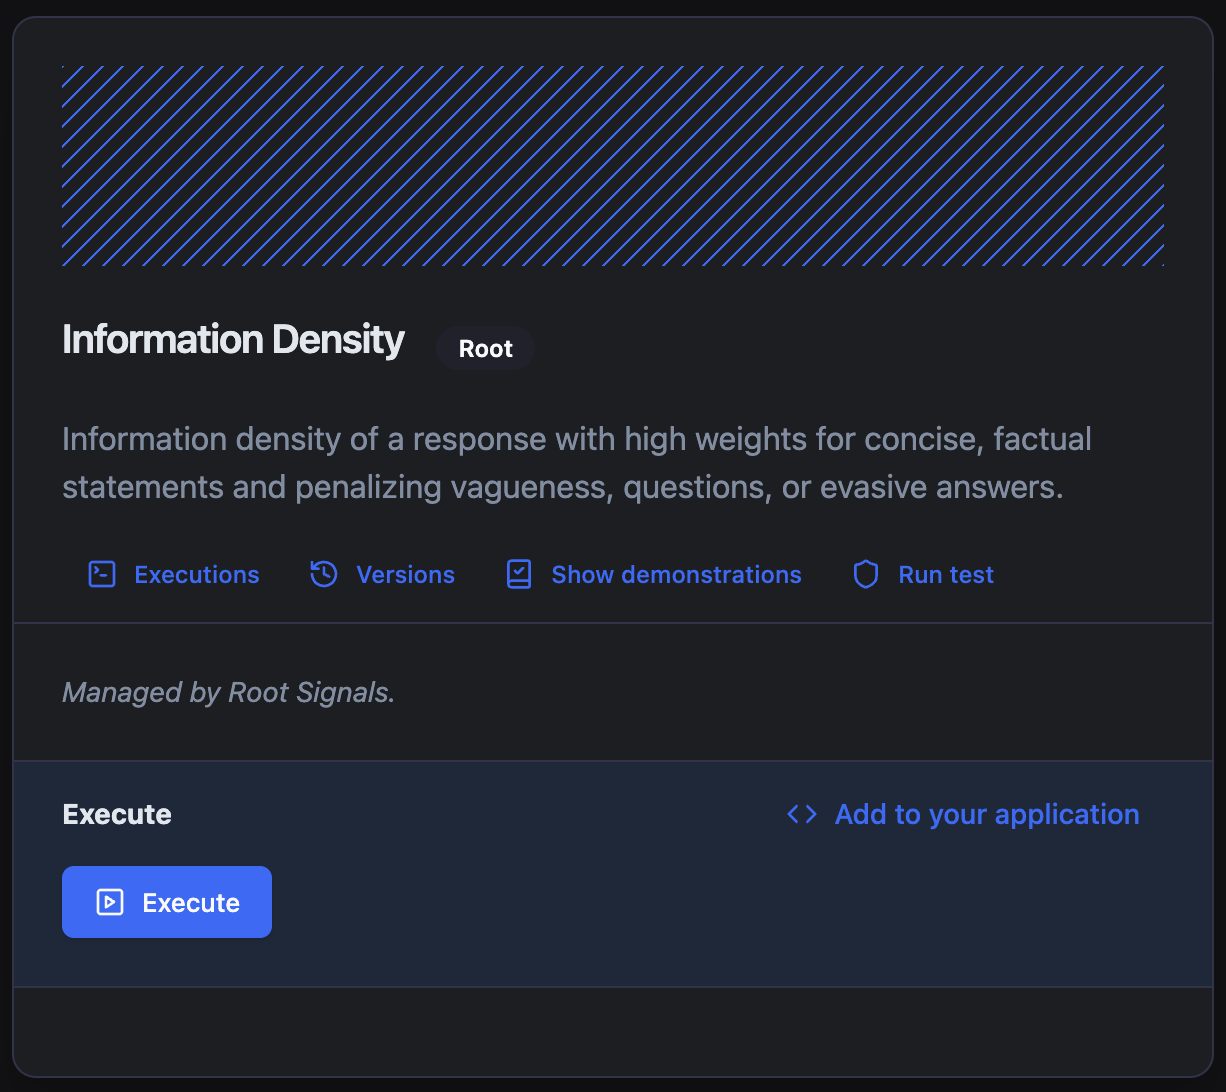Click the code brackets icon
This screenshot has height=1092, width=1226.
pos(802,814)
